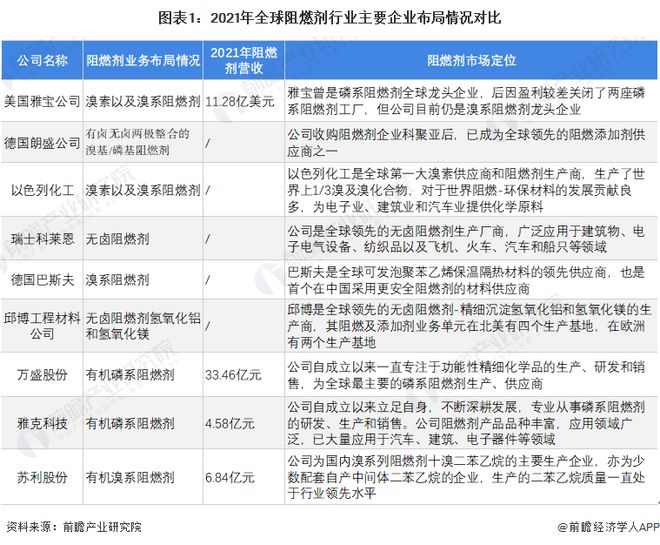
Task: Click the 邱博工程材料公司 cell
Action: tap(42, 326)
